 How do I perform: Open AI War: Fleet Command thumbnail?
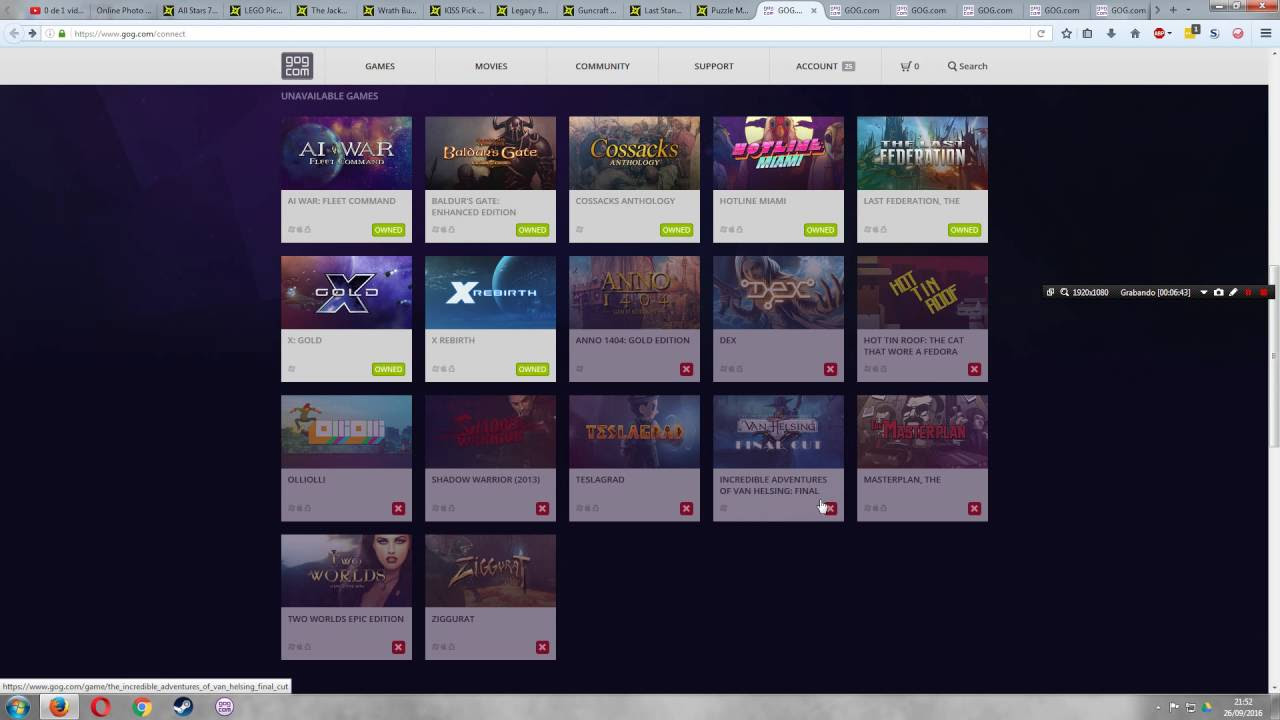click(x=346, y=153)
